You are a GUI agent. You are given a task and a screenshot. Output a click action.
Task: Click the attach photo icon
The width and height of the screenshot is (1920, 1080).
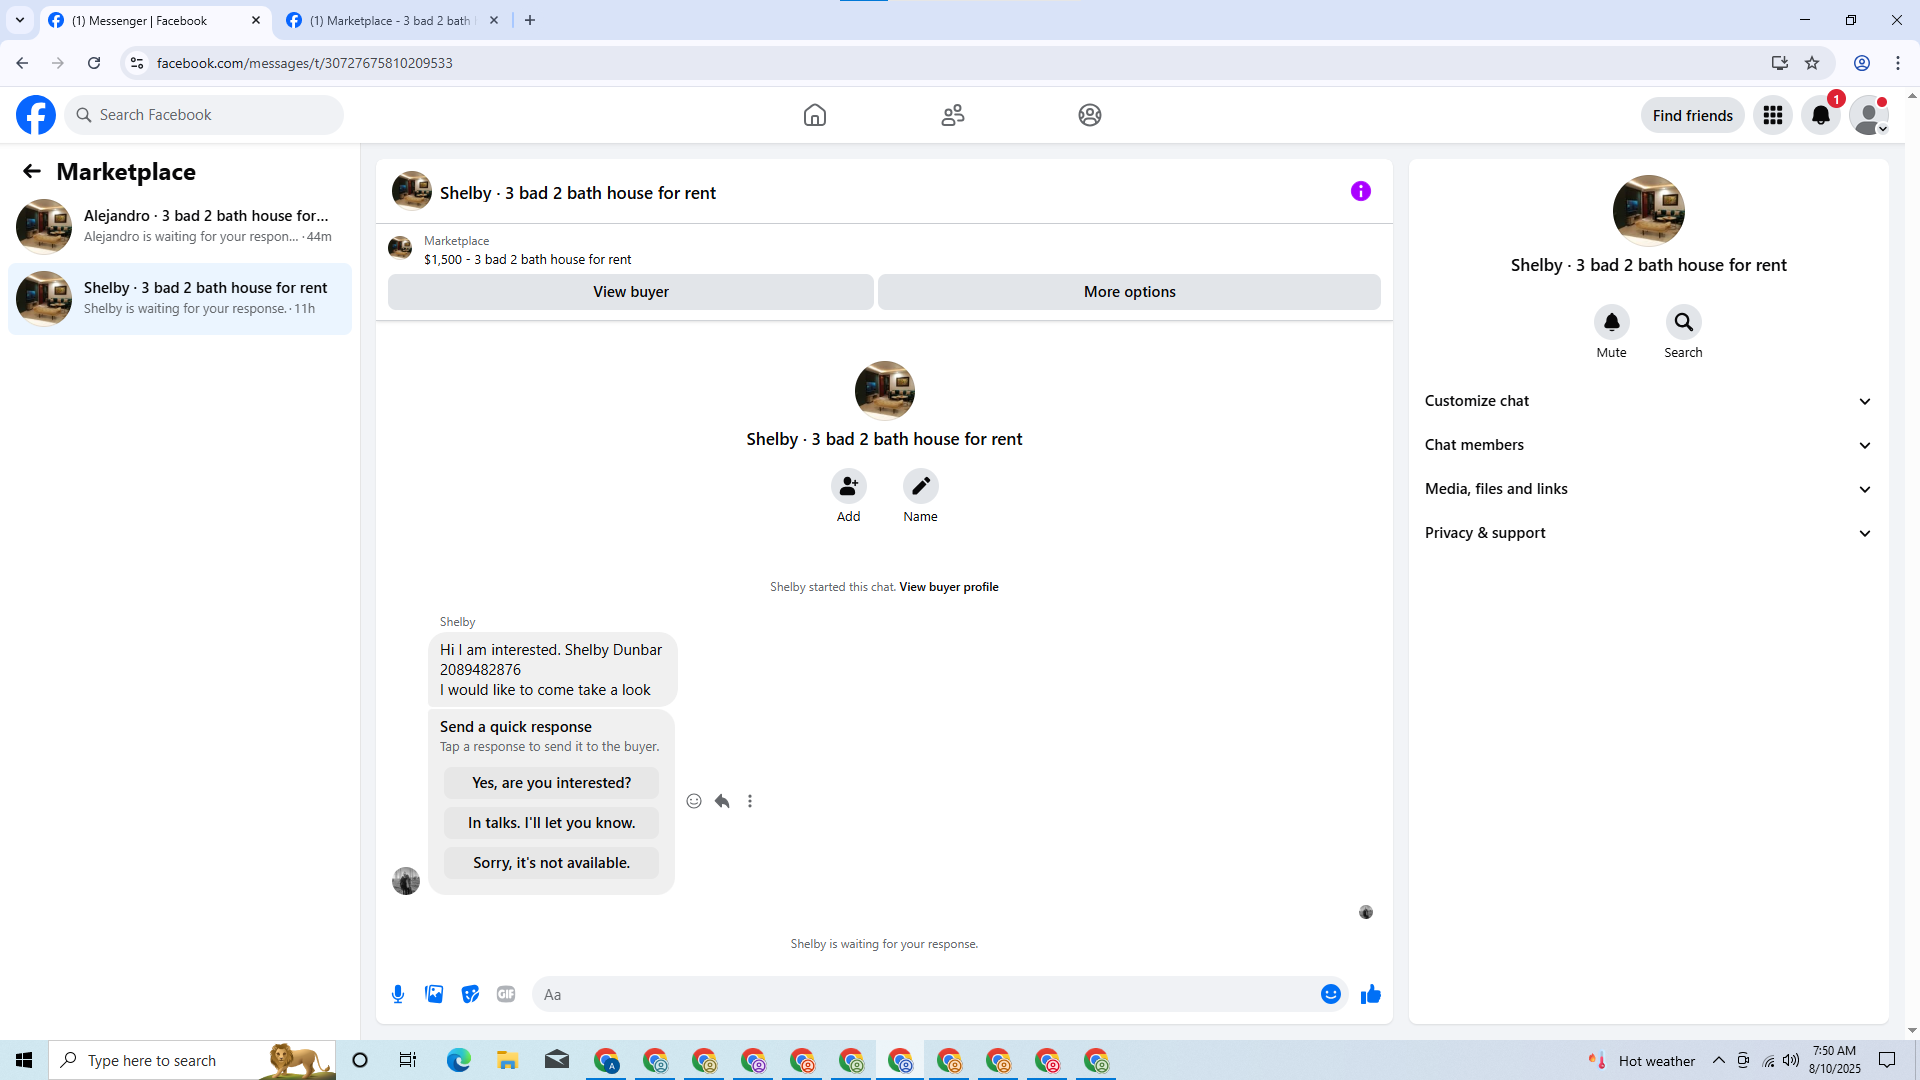(x=434, y=994)
